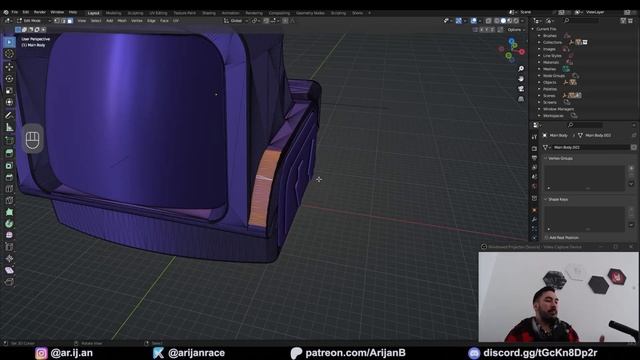
Task: Select the Select Box tool
Action: (9, 42)
